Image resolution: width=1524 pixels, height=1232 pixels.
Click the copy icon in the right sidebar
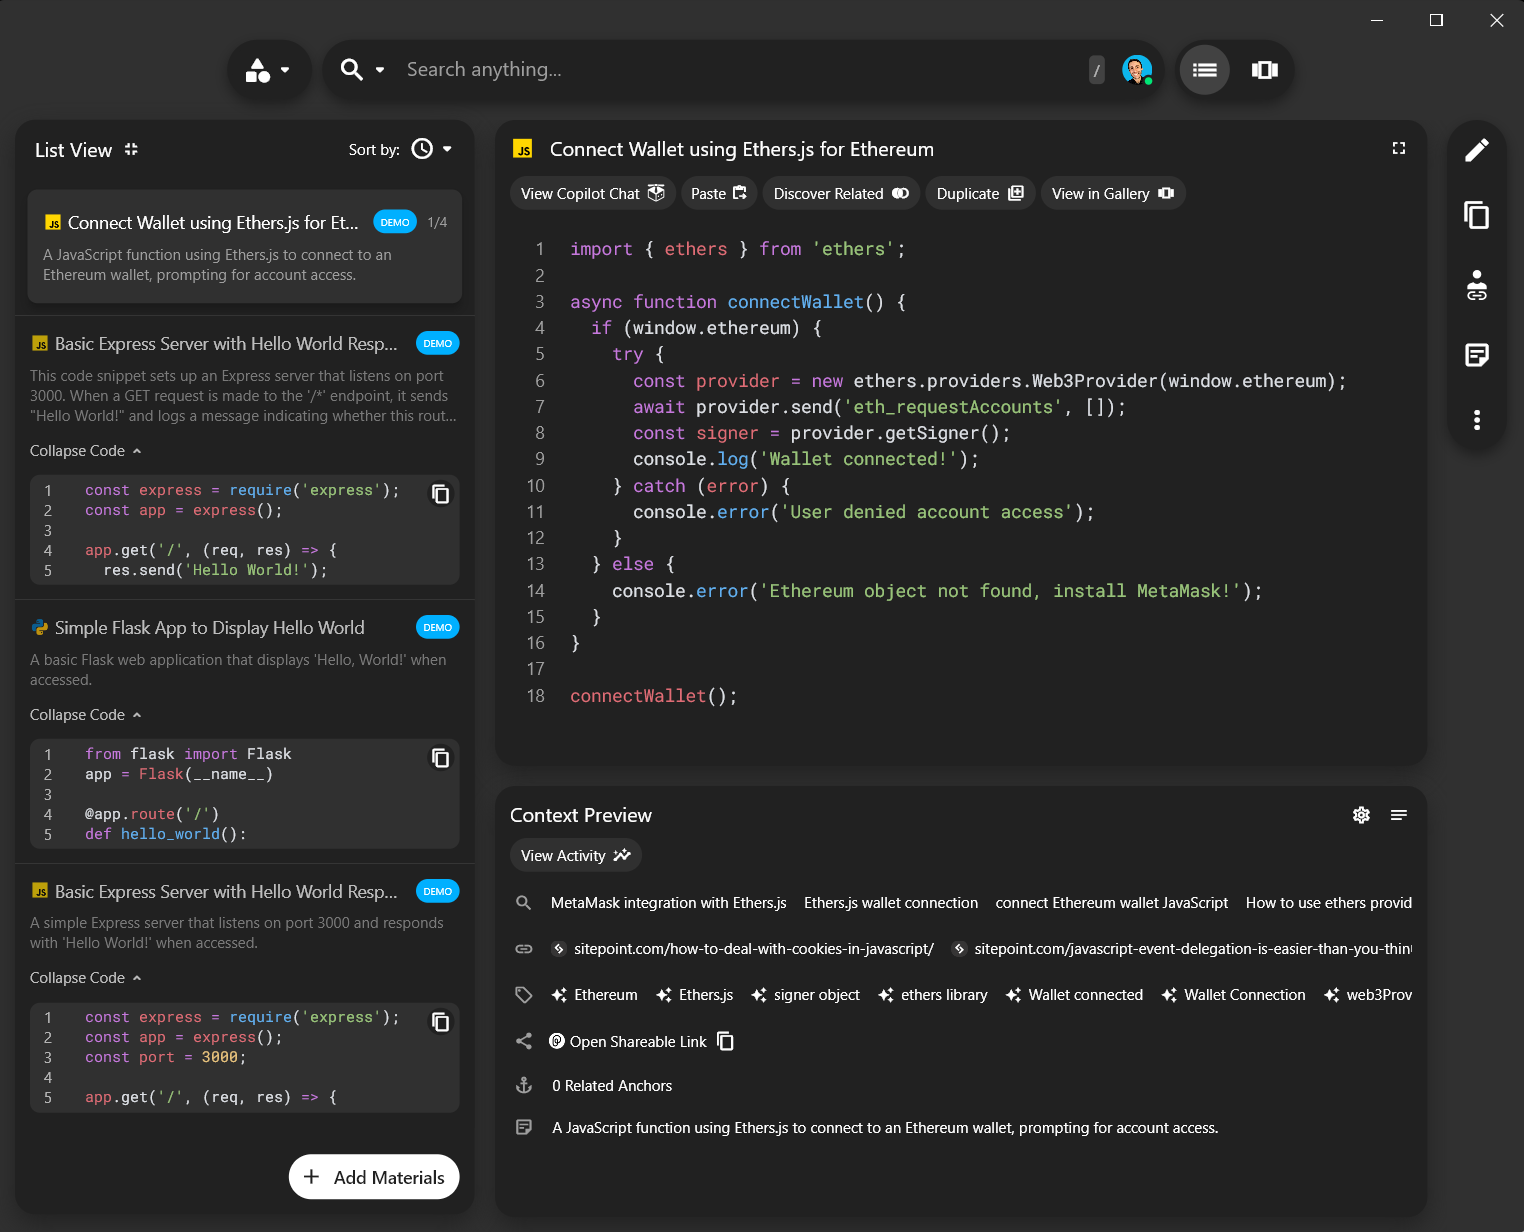tap(1477, 216)
